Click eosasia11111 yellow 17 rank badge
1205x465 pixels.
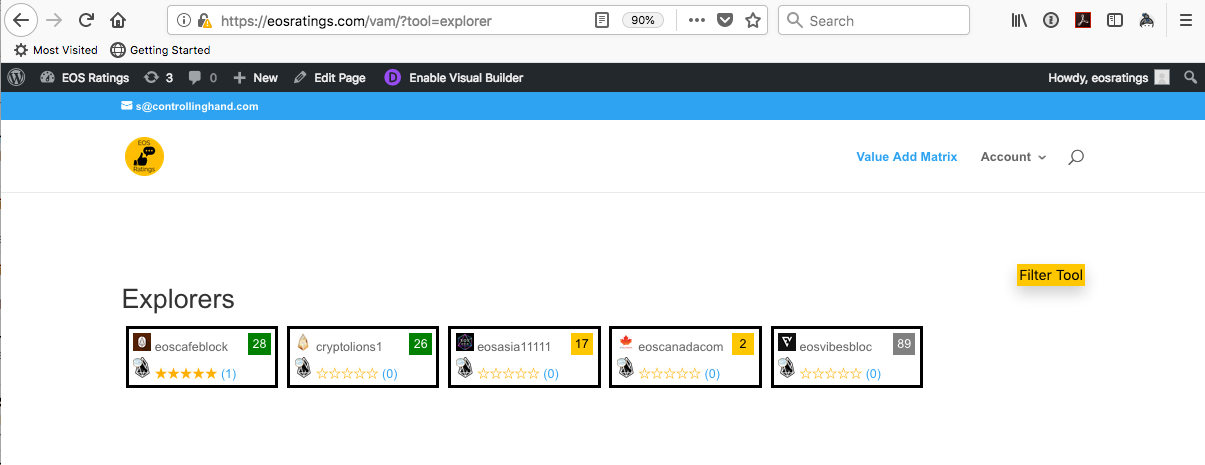click(x=582, y=344)
